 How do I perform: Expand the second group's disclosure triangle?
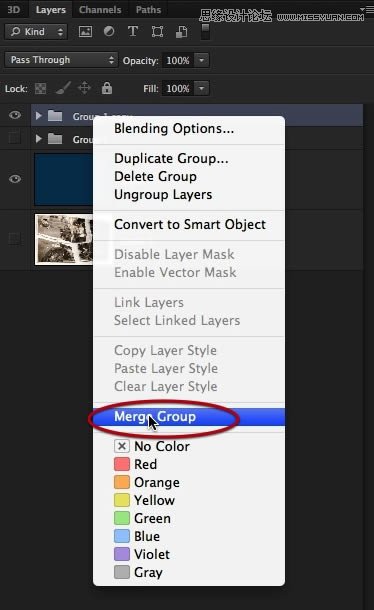pos(38,139)
